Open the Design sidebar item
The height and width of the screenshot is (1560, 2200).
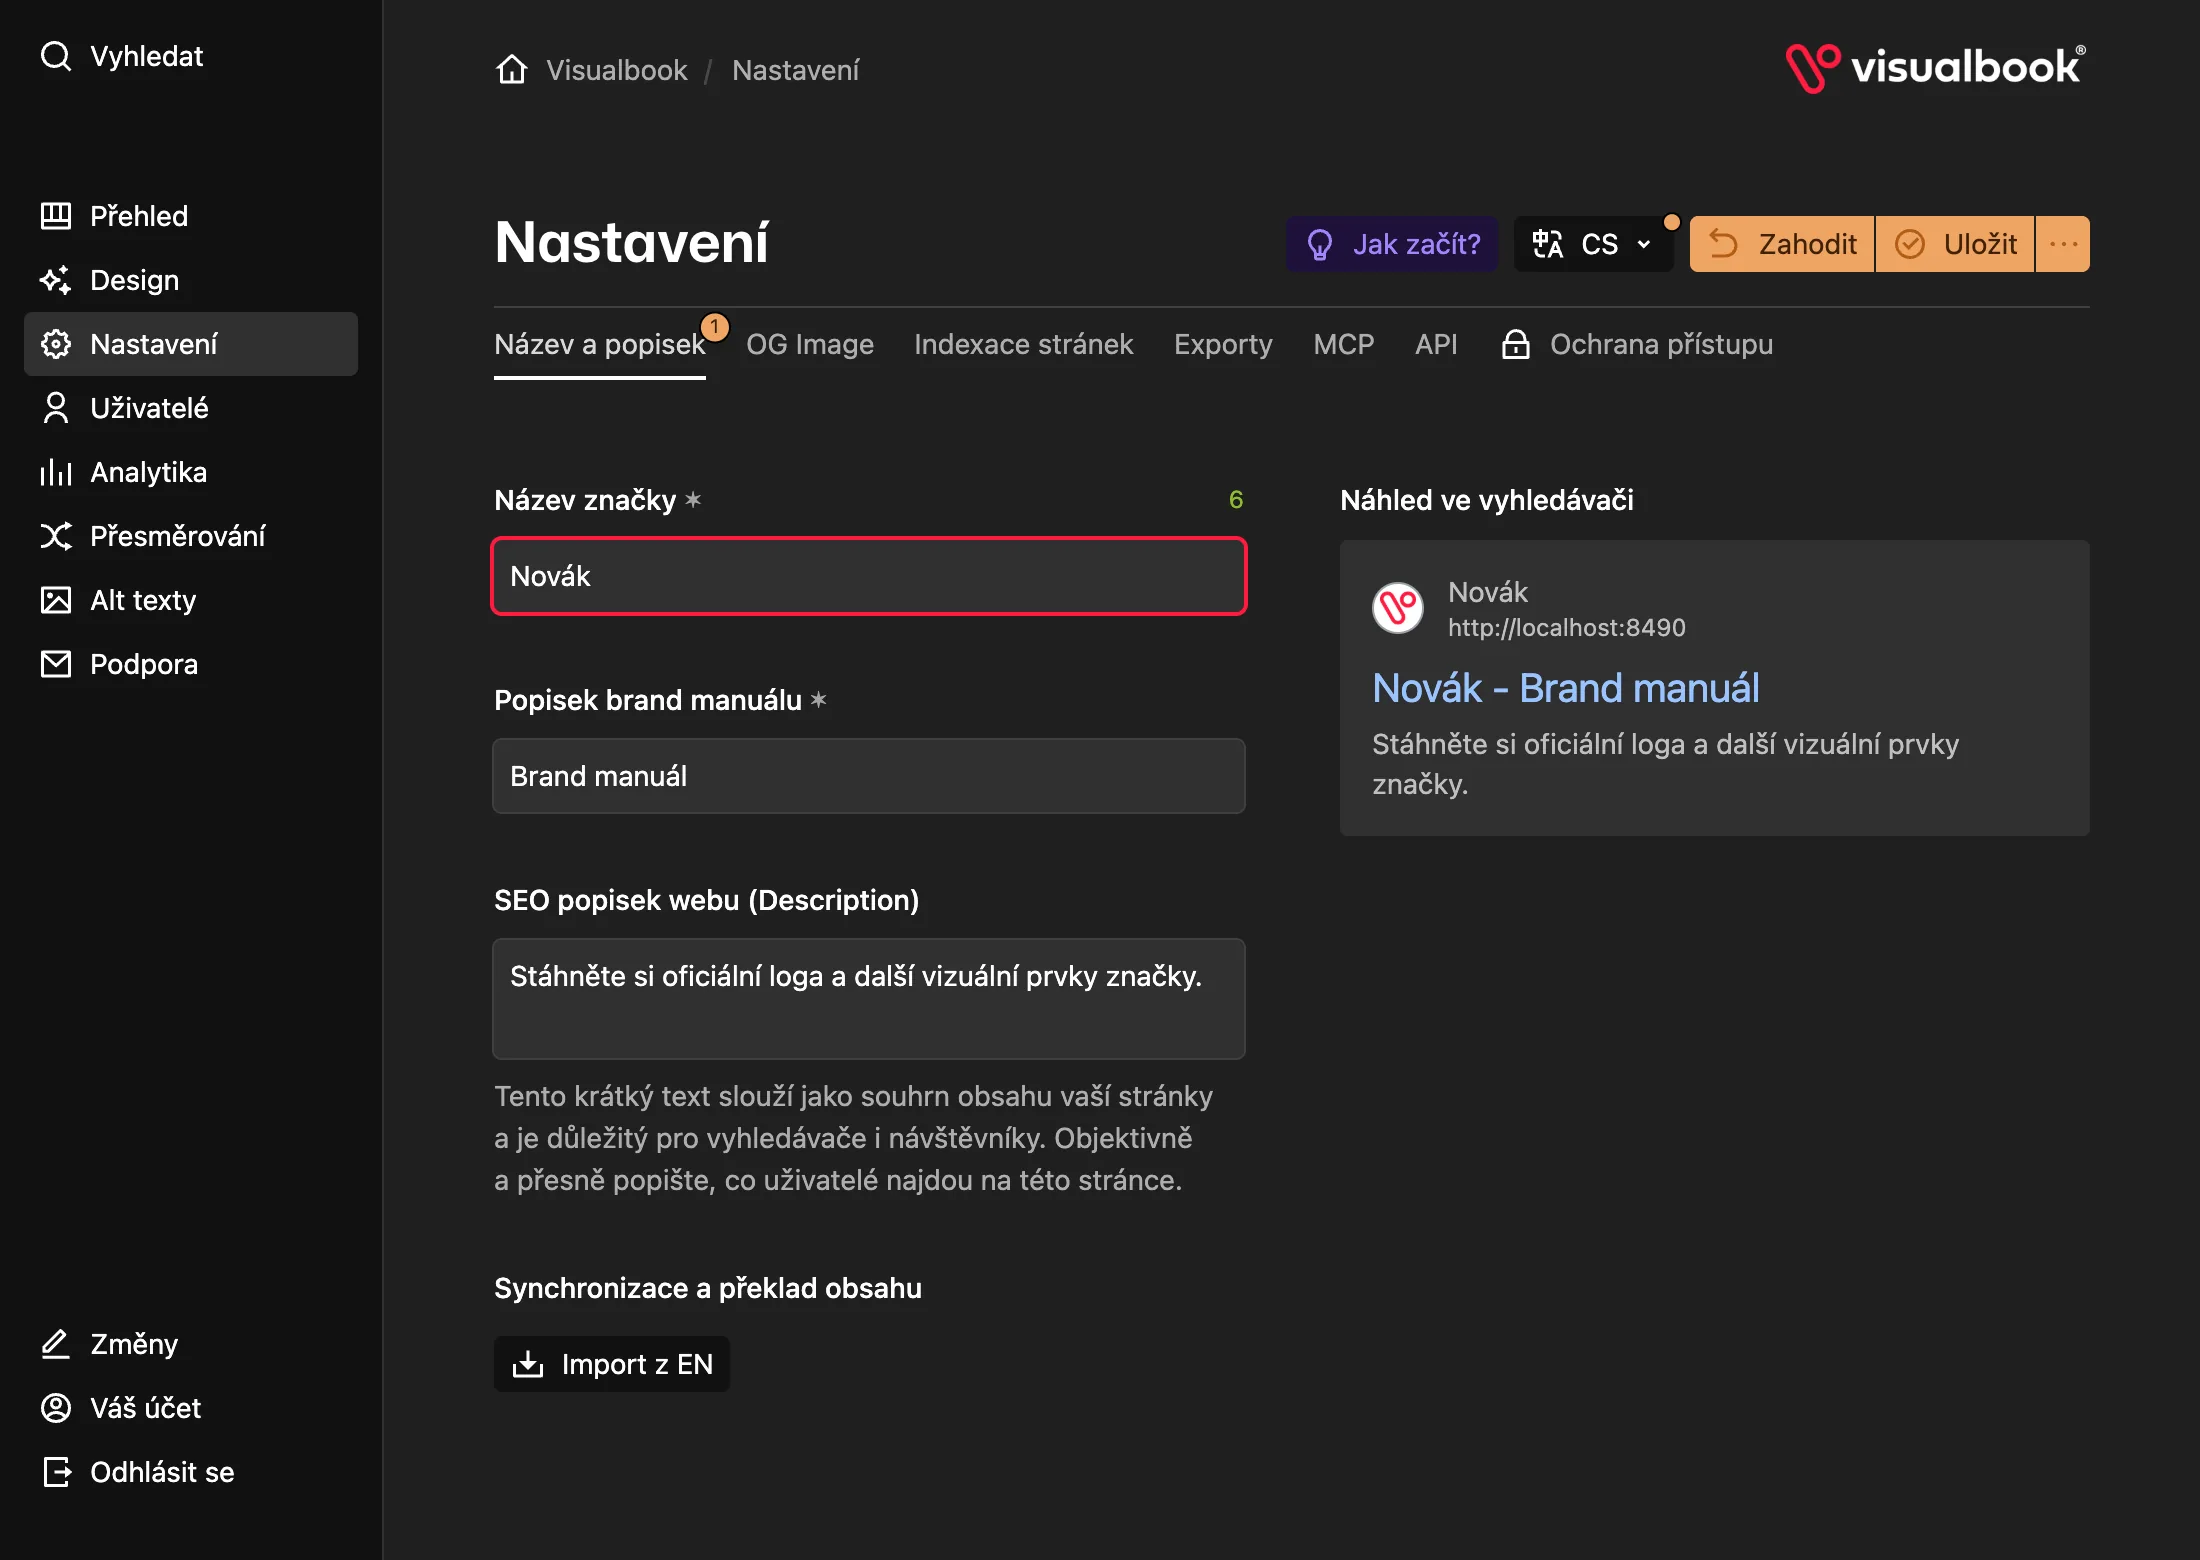pyautogui.click(x=191, y=280)
